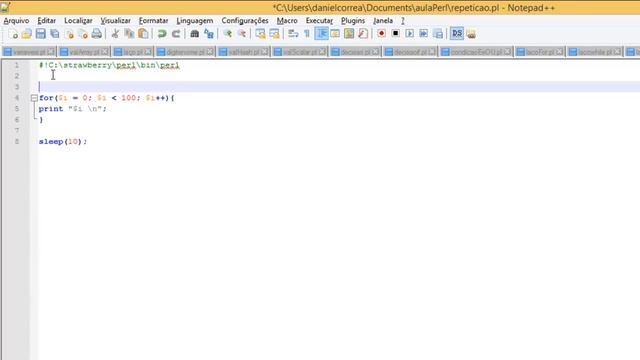Open the Visualizar menu
Image resolution: width=640 pixels, height=360 pixels.
click(116, 20)
